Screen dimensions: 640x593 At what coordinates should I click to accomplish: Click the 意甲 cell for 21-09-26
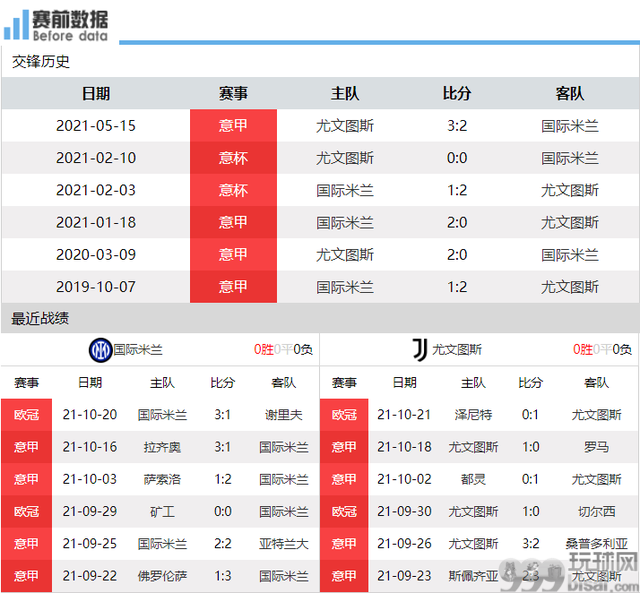(344, 544)
